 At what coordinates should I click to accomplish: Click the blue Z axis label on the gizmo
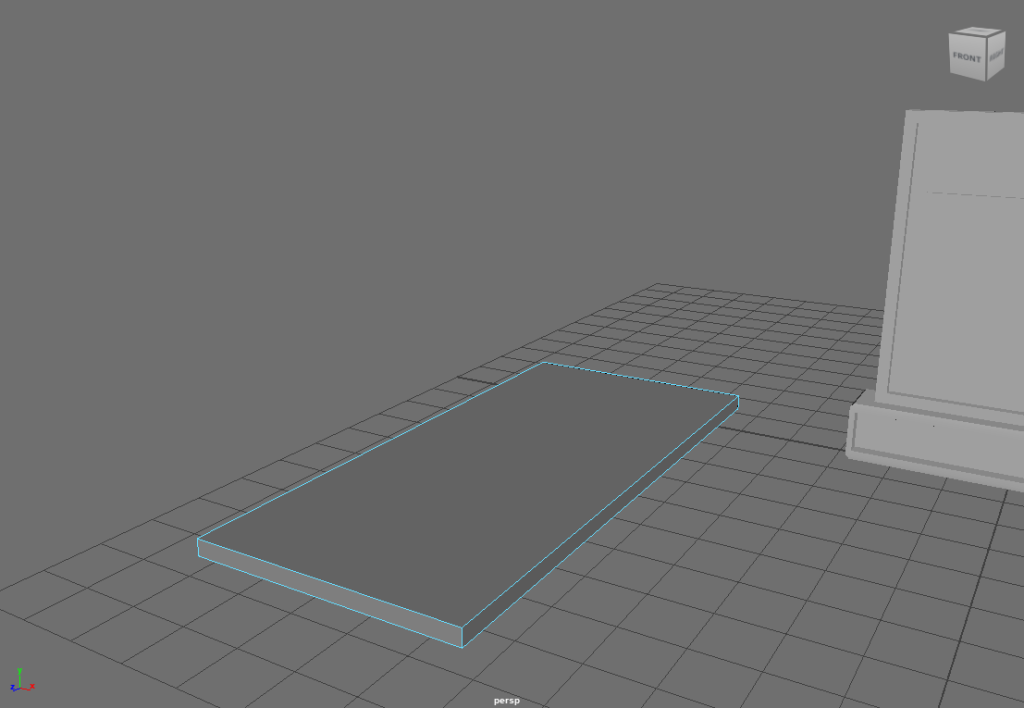coord(13,688)
